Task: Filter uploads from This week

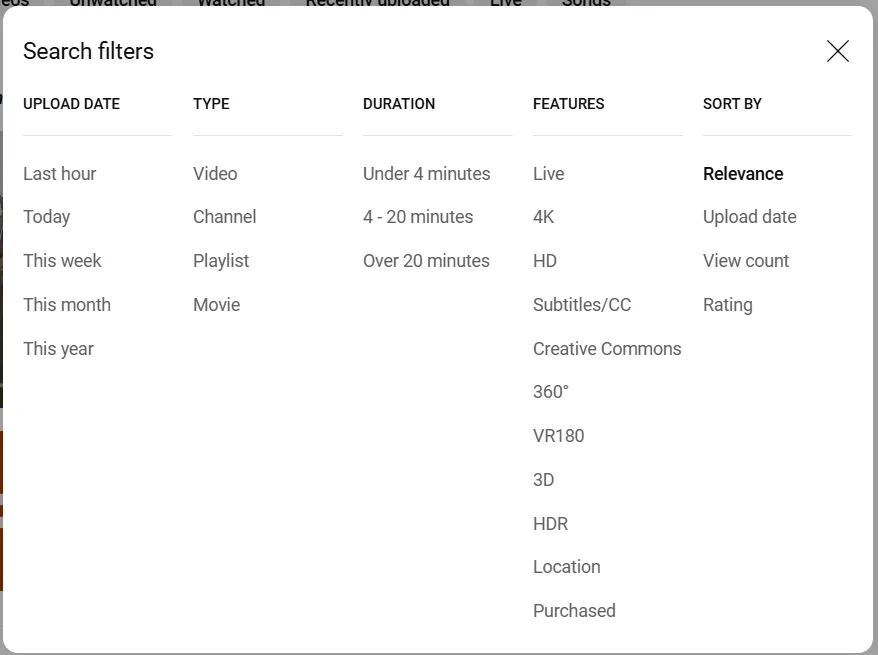Action: tap(62, 260)
